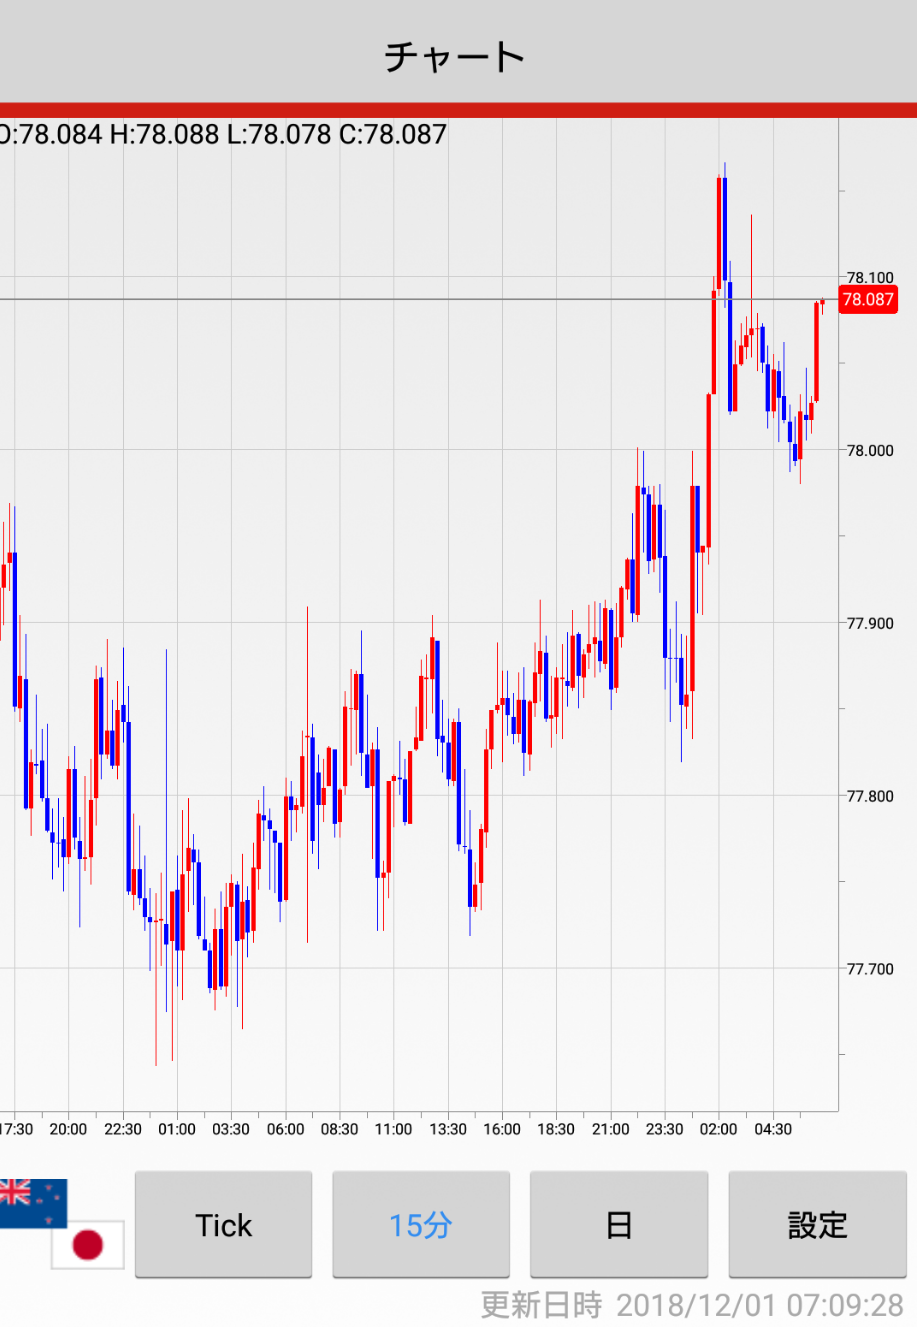The image size is (917, 1327).
Task: Click the チャート title header
Action: 456,56
